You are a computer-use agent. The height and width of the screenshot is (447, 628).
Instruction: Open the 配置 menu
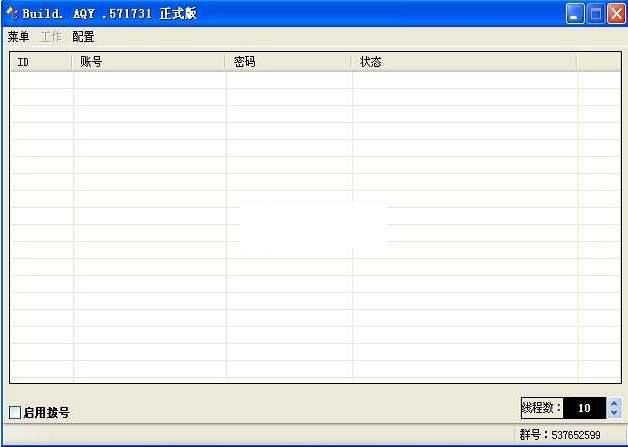pyautogui.click(x=83, y=37)
